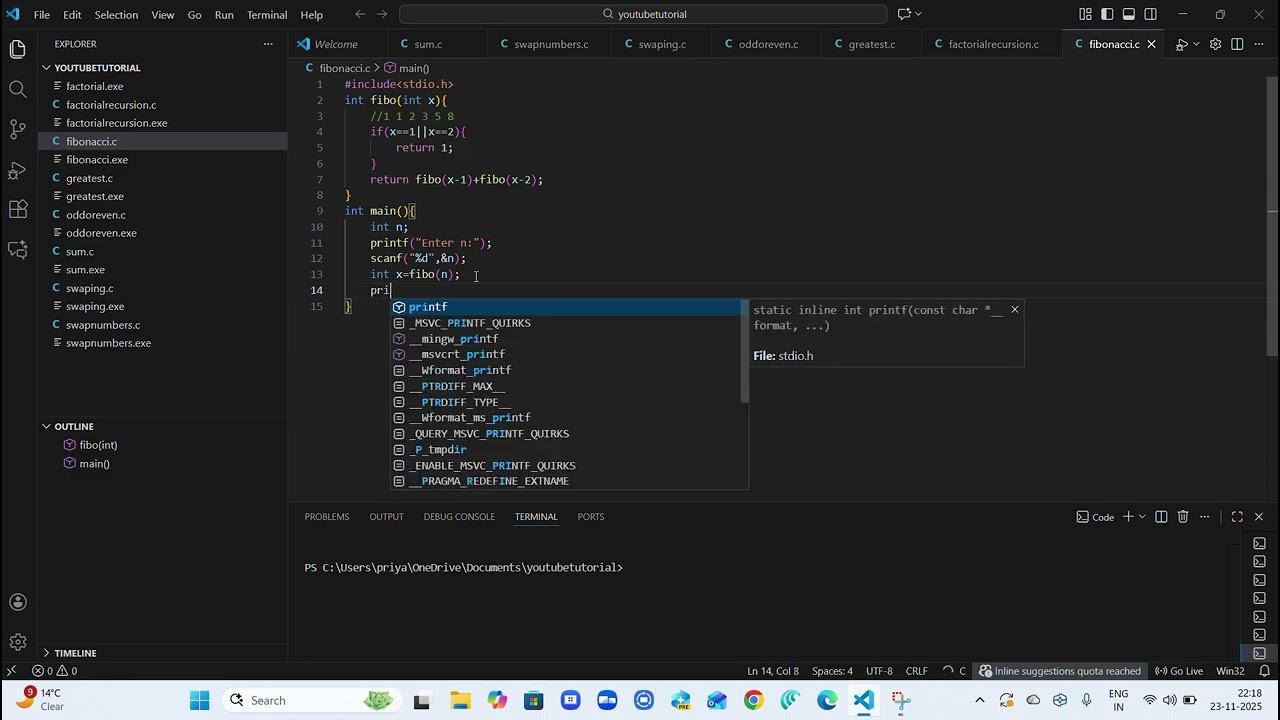Open errors and warnings status indicator
The image size is (1280, 720).
click(x=54, y=671)
